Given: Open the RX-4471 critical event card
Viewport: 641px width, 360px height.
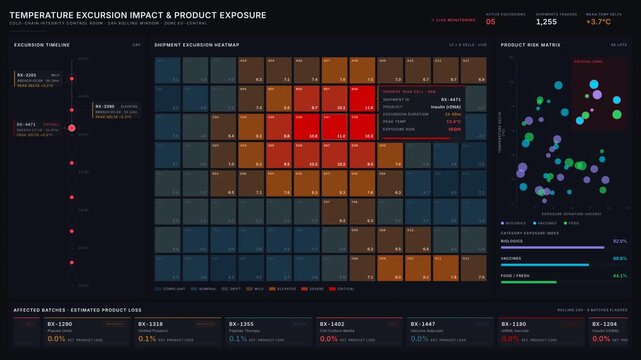Looking at the screenshot, I should (x=38, y=129).
